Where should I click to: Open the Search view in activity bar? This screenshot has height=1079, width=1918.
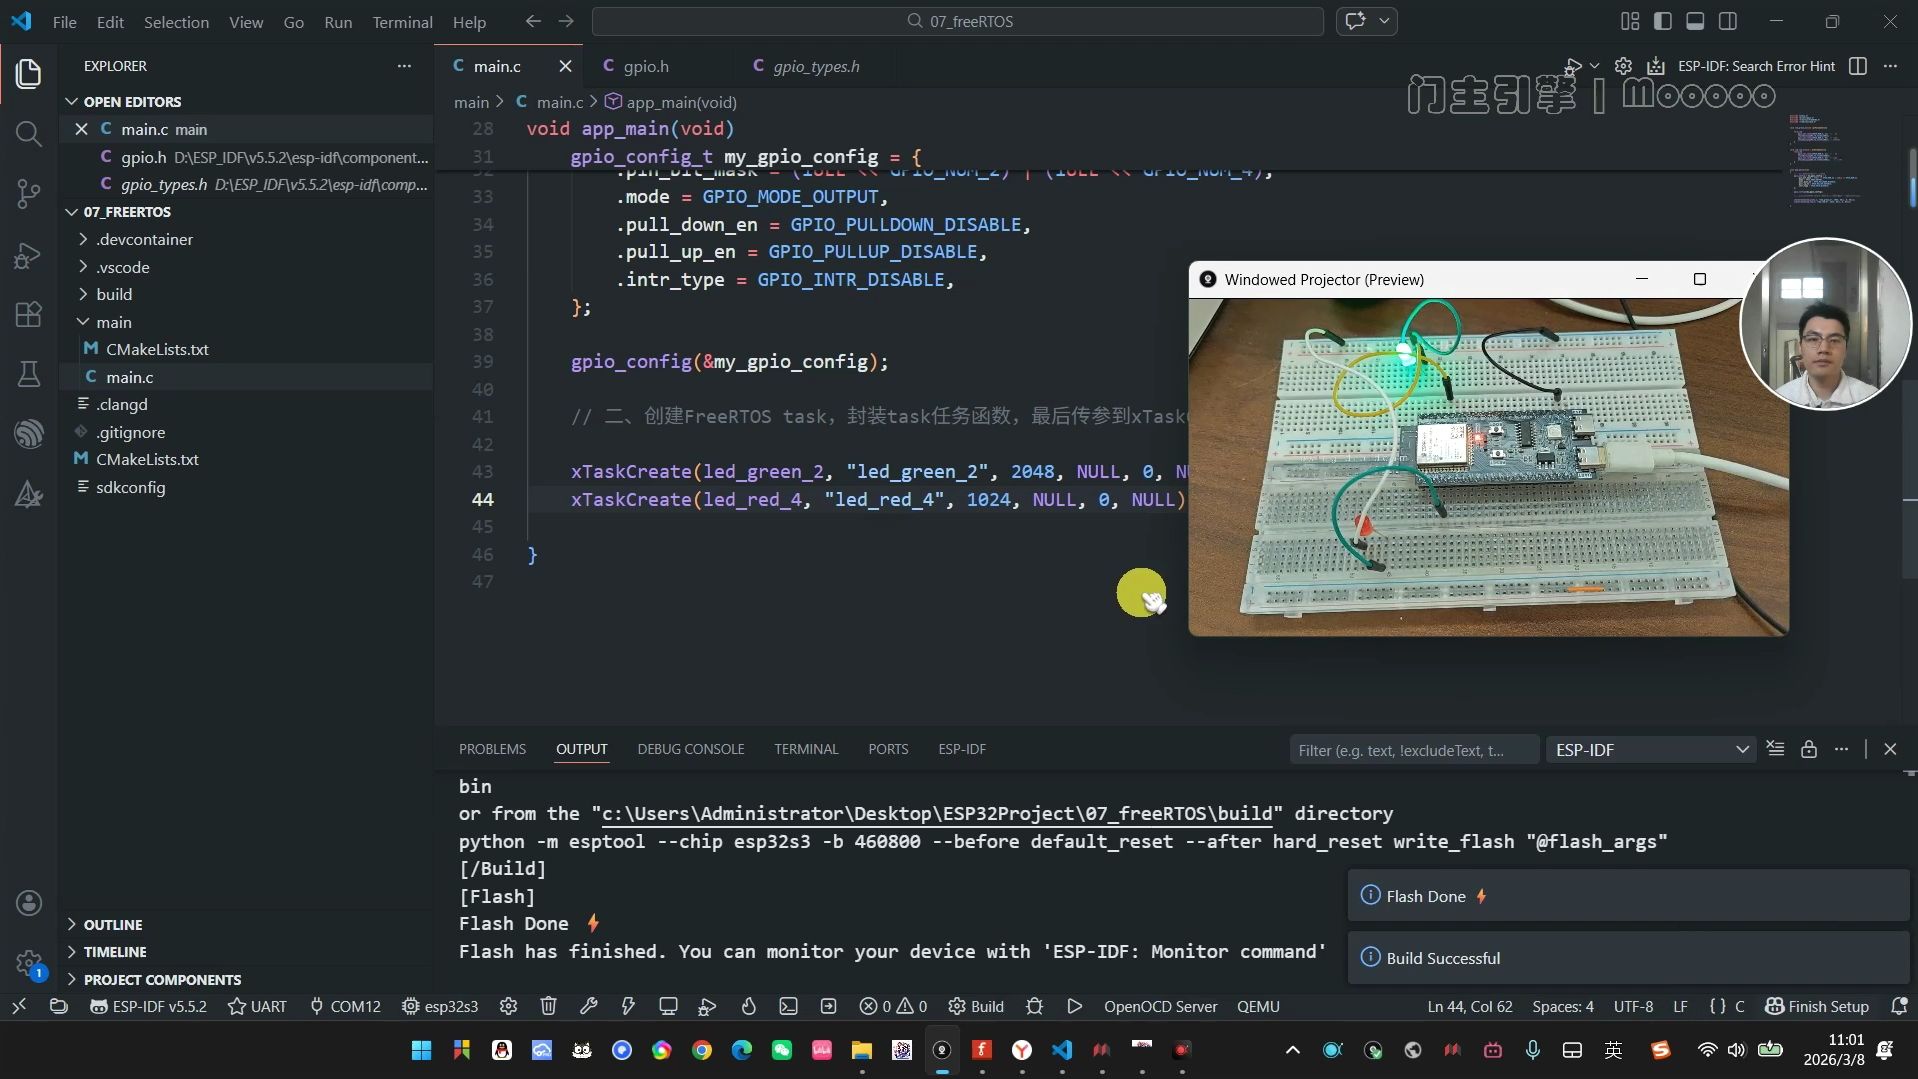28,134
